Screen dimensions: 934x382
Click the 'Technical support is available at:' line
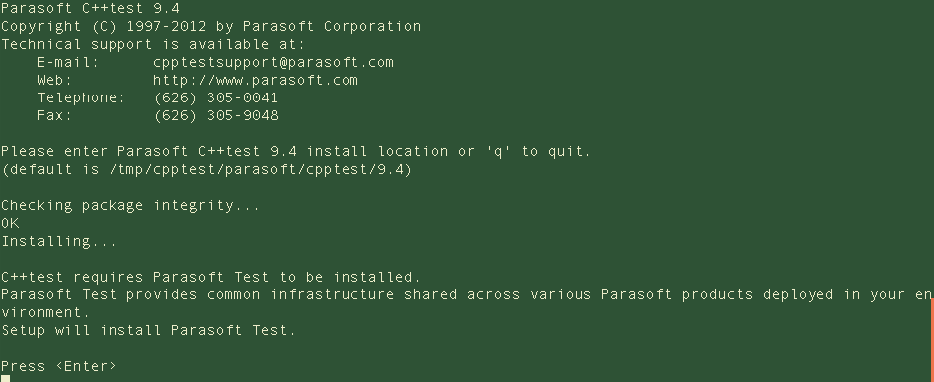click(153, 45)
